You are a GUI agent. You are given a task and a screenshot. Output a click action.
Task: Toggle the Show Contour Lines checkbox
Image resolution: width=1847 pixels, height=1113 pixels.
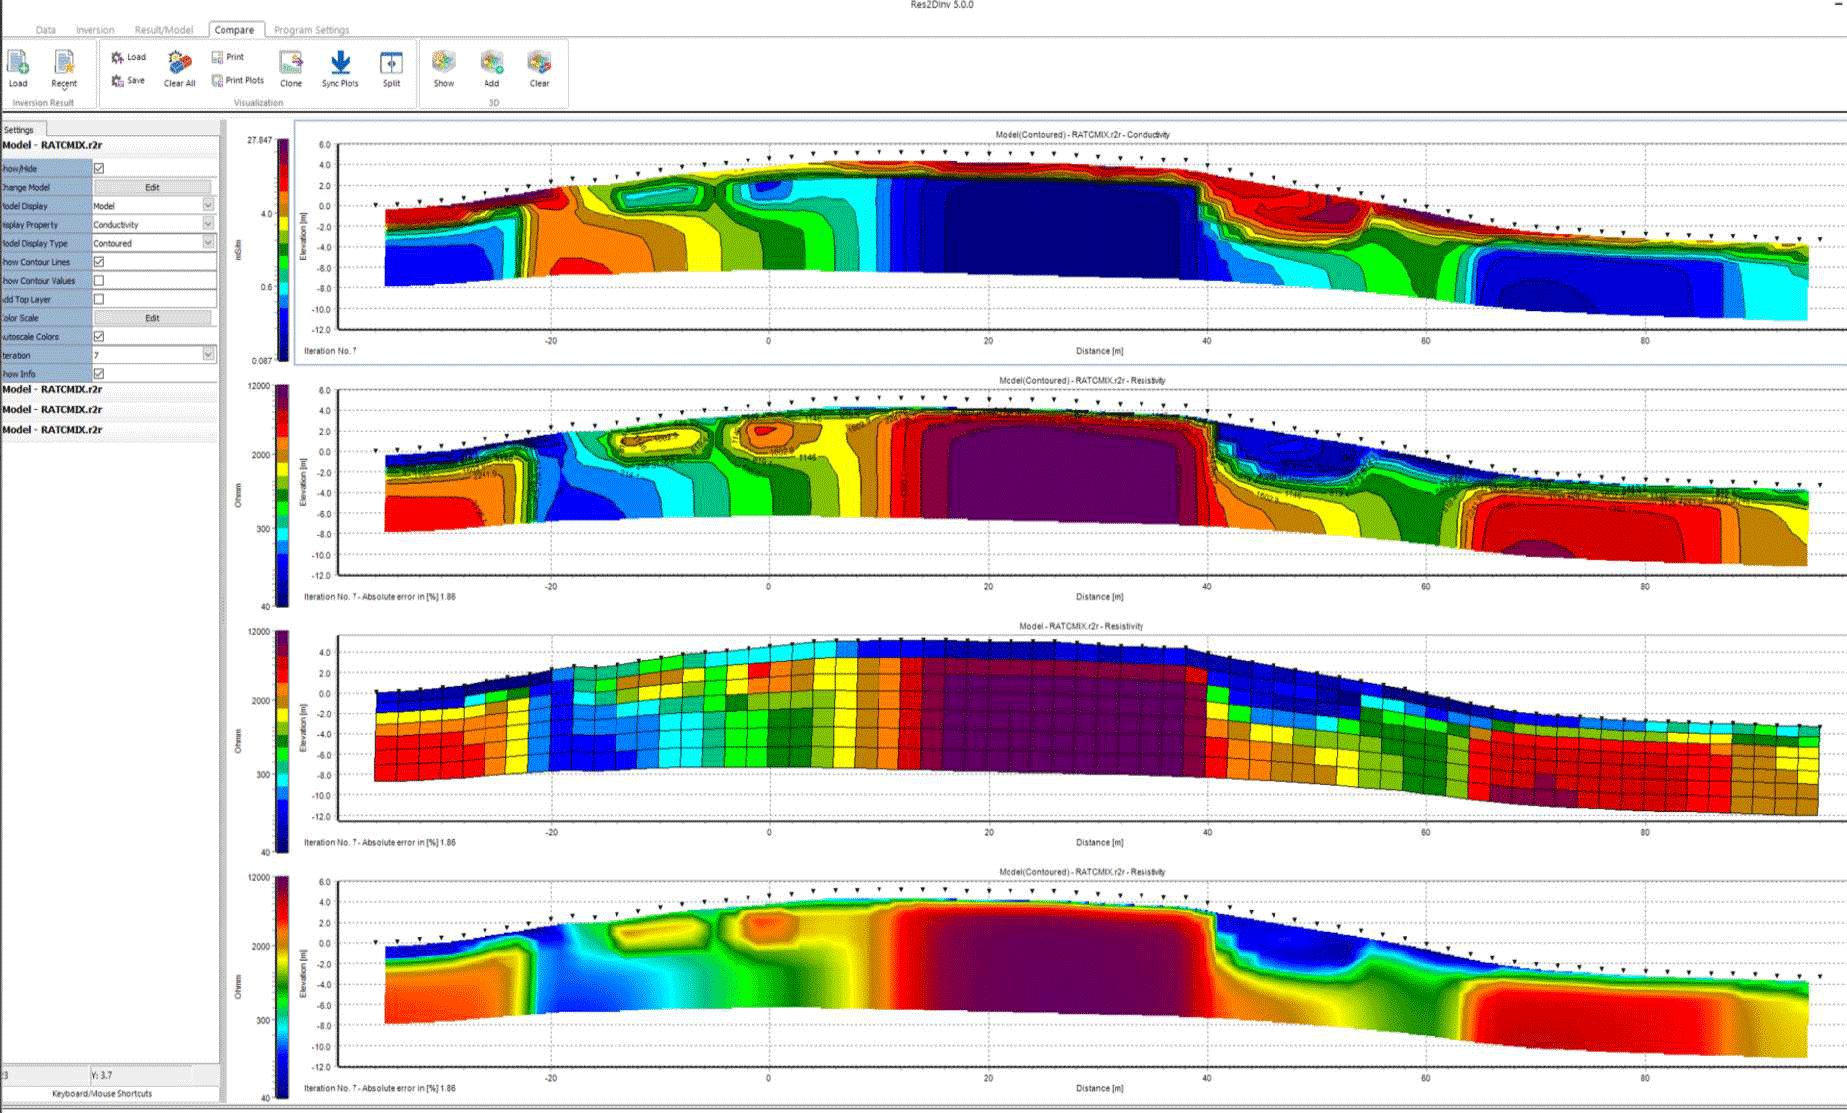[99, 262]
